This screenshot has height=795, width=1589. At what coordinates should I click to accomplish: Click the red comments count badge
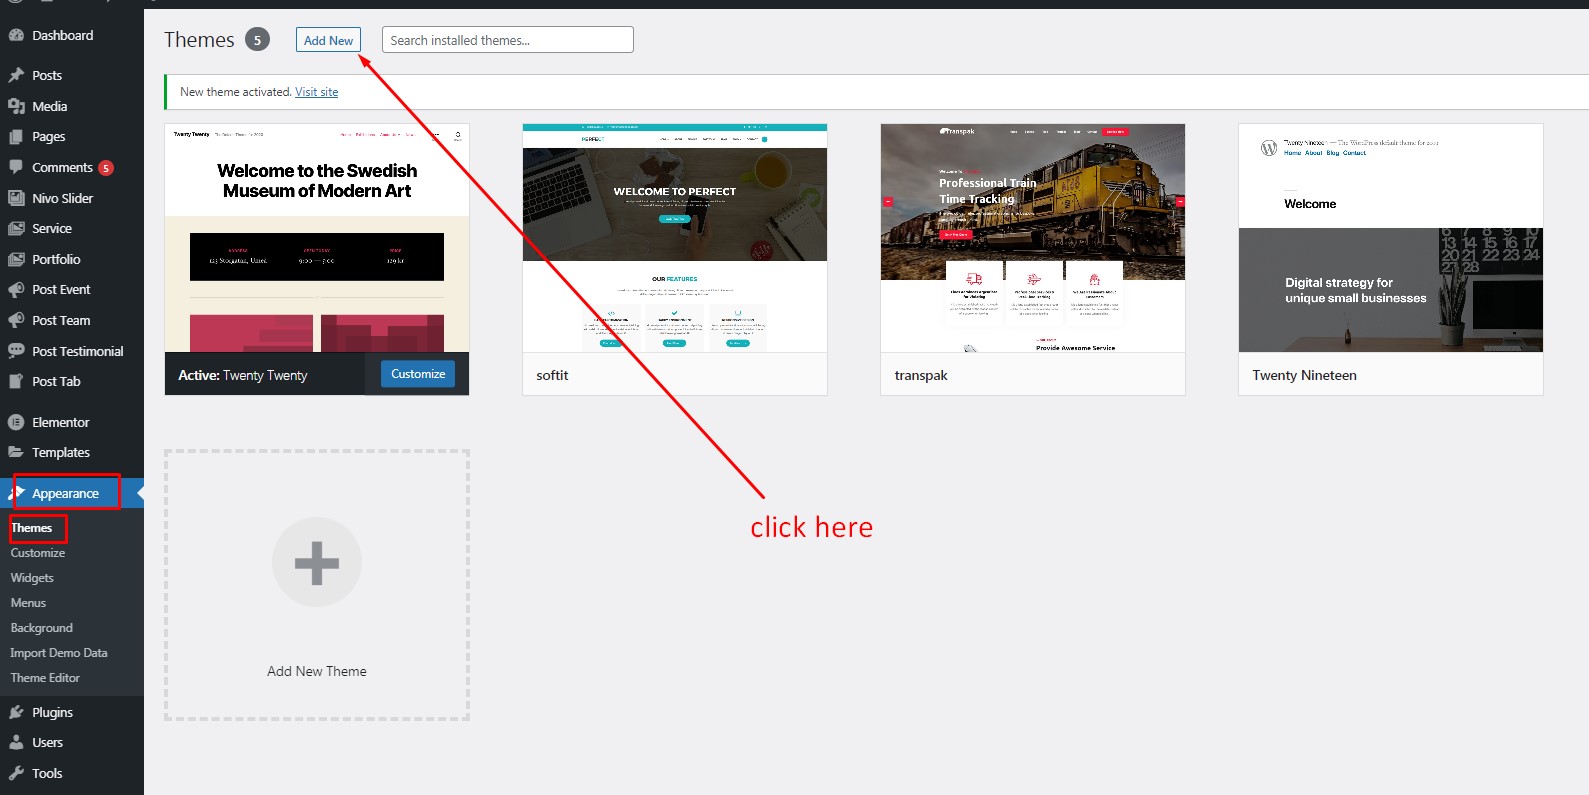pyautogui.click(x=106, y=168)
